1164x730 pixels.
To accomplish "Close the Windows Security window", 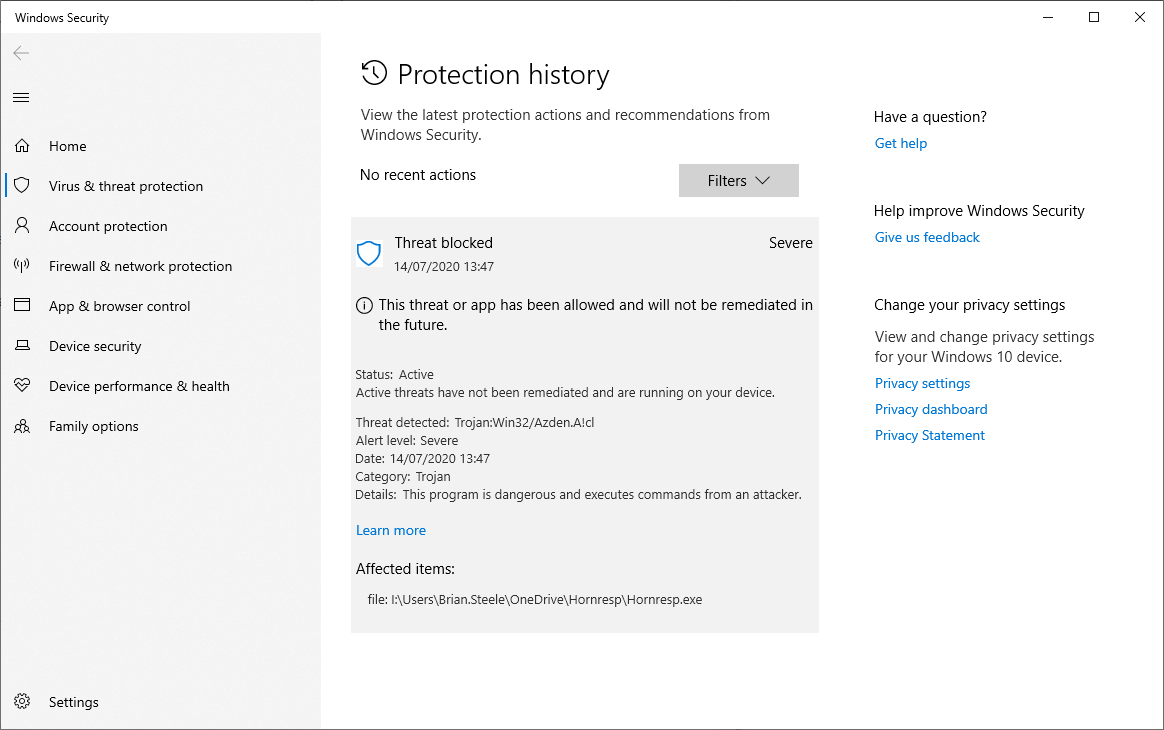I will coord(1140,17).
